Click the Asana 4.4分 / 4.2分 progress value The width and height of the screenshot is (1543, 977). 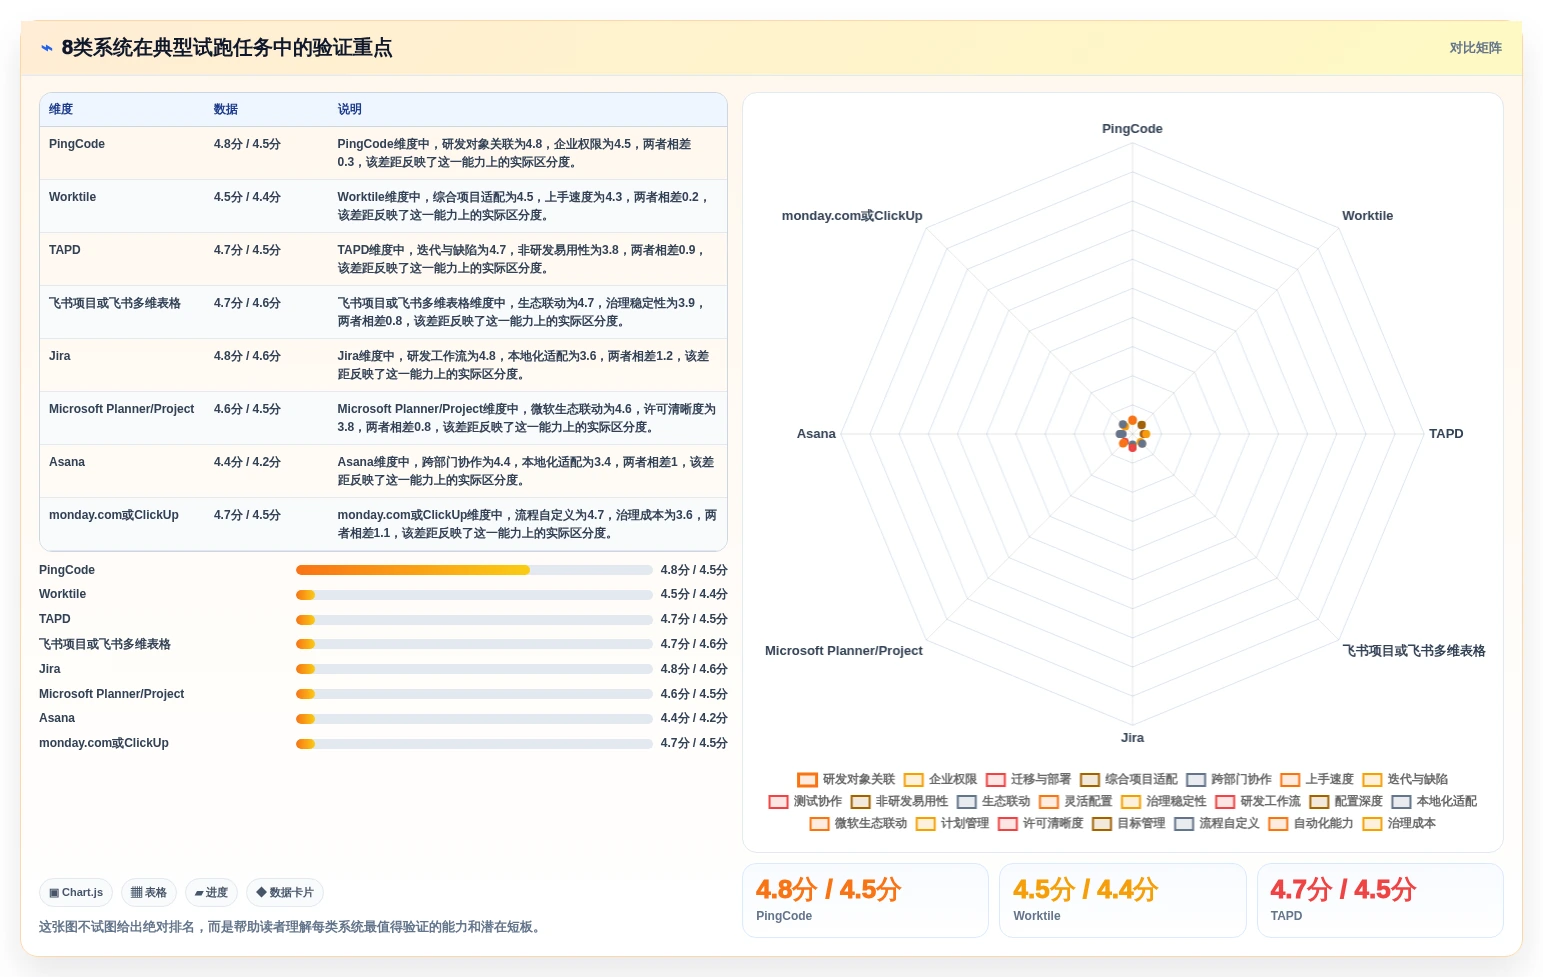[x=694, y=718]
